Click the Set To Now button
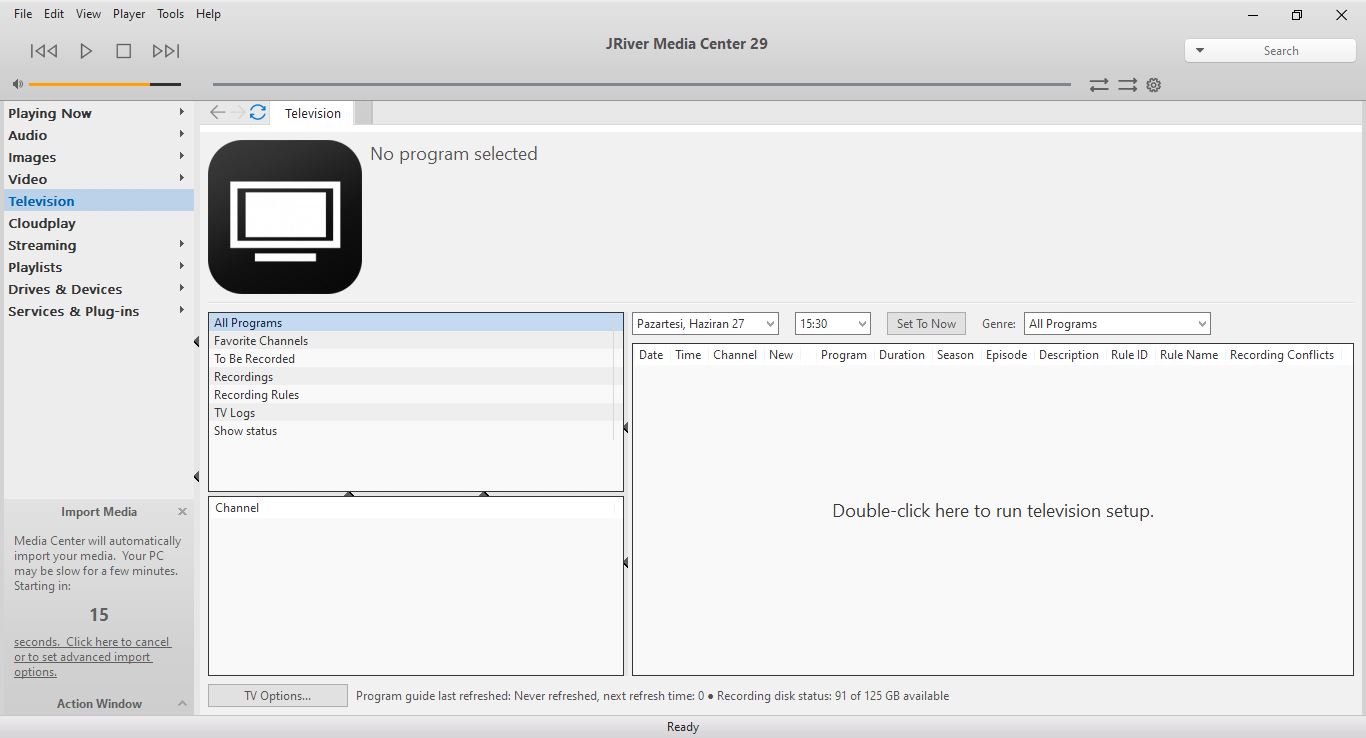The height and width of the screenshot is (738, 1366). 926,324
